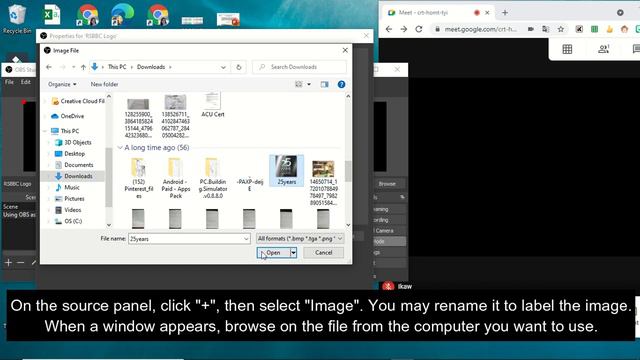Image resolution: width=640 pixels, height=360 pixels.
Task: Go back in the Image File dialog
Action: [x=49, y=67]
